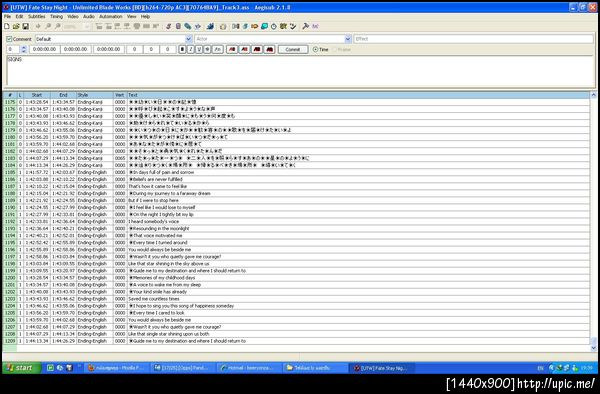Click the grid scrollbar up arrow
The width and height of the screenshot is (600, 394).
point(593,95)
